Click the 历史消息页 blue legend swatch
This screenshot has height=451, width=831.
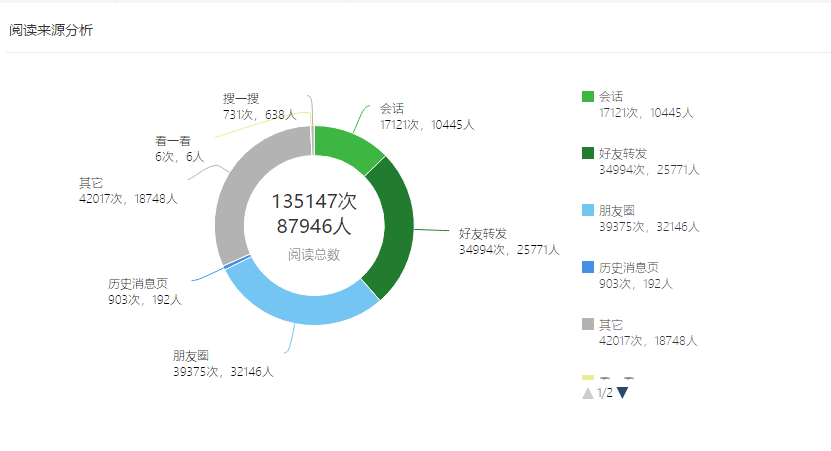pyautogui.click(x=588, y=267)
